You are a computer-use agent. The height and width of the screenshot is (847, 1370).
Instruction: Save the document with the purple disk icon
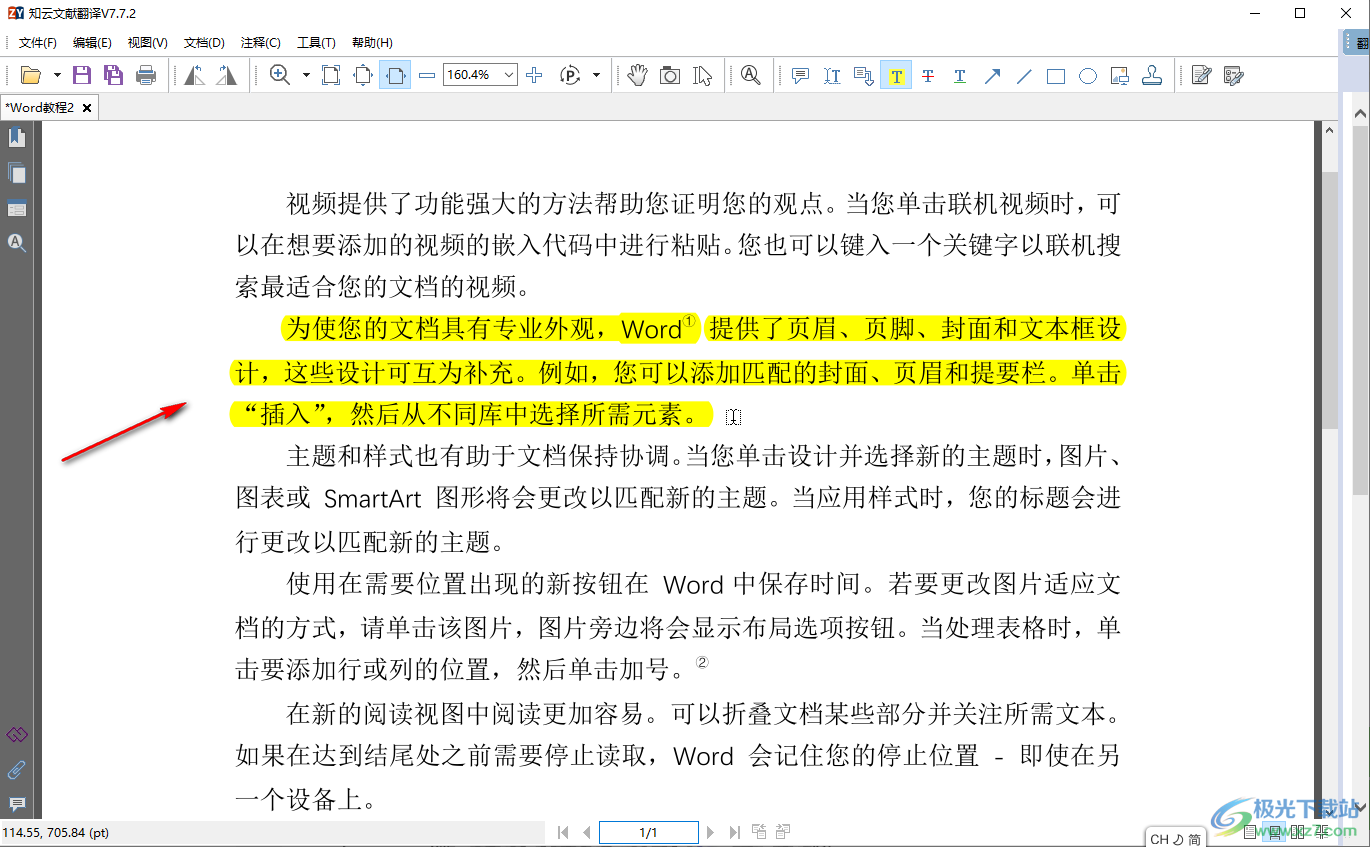click(x=82, y=75)
